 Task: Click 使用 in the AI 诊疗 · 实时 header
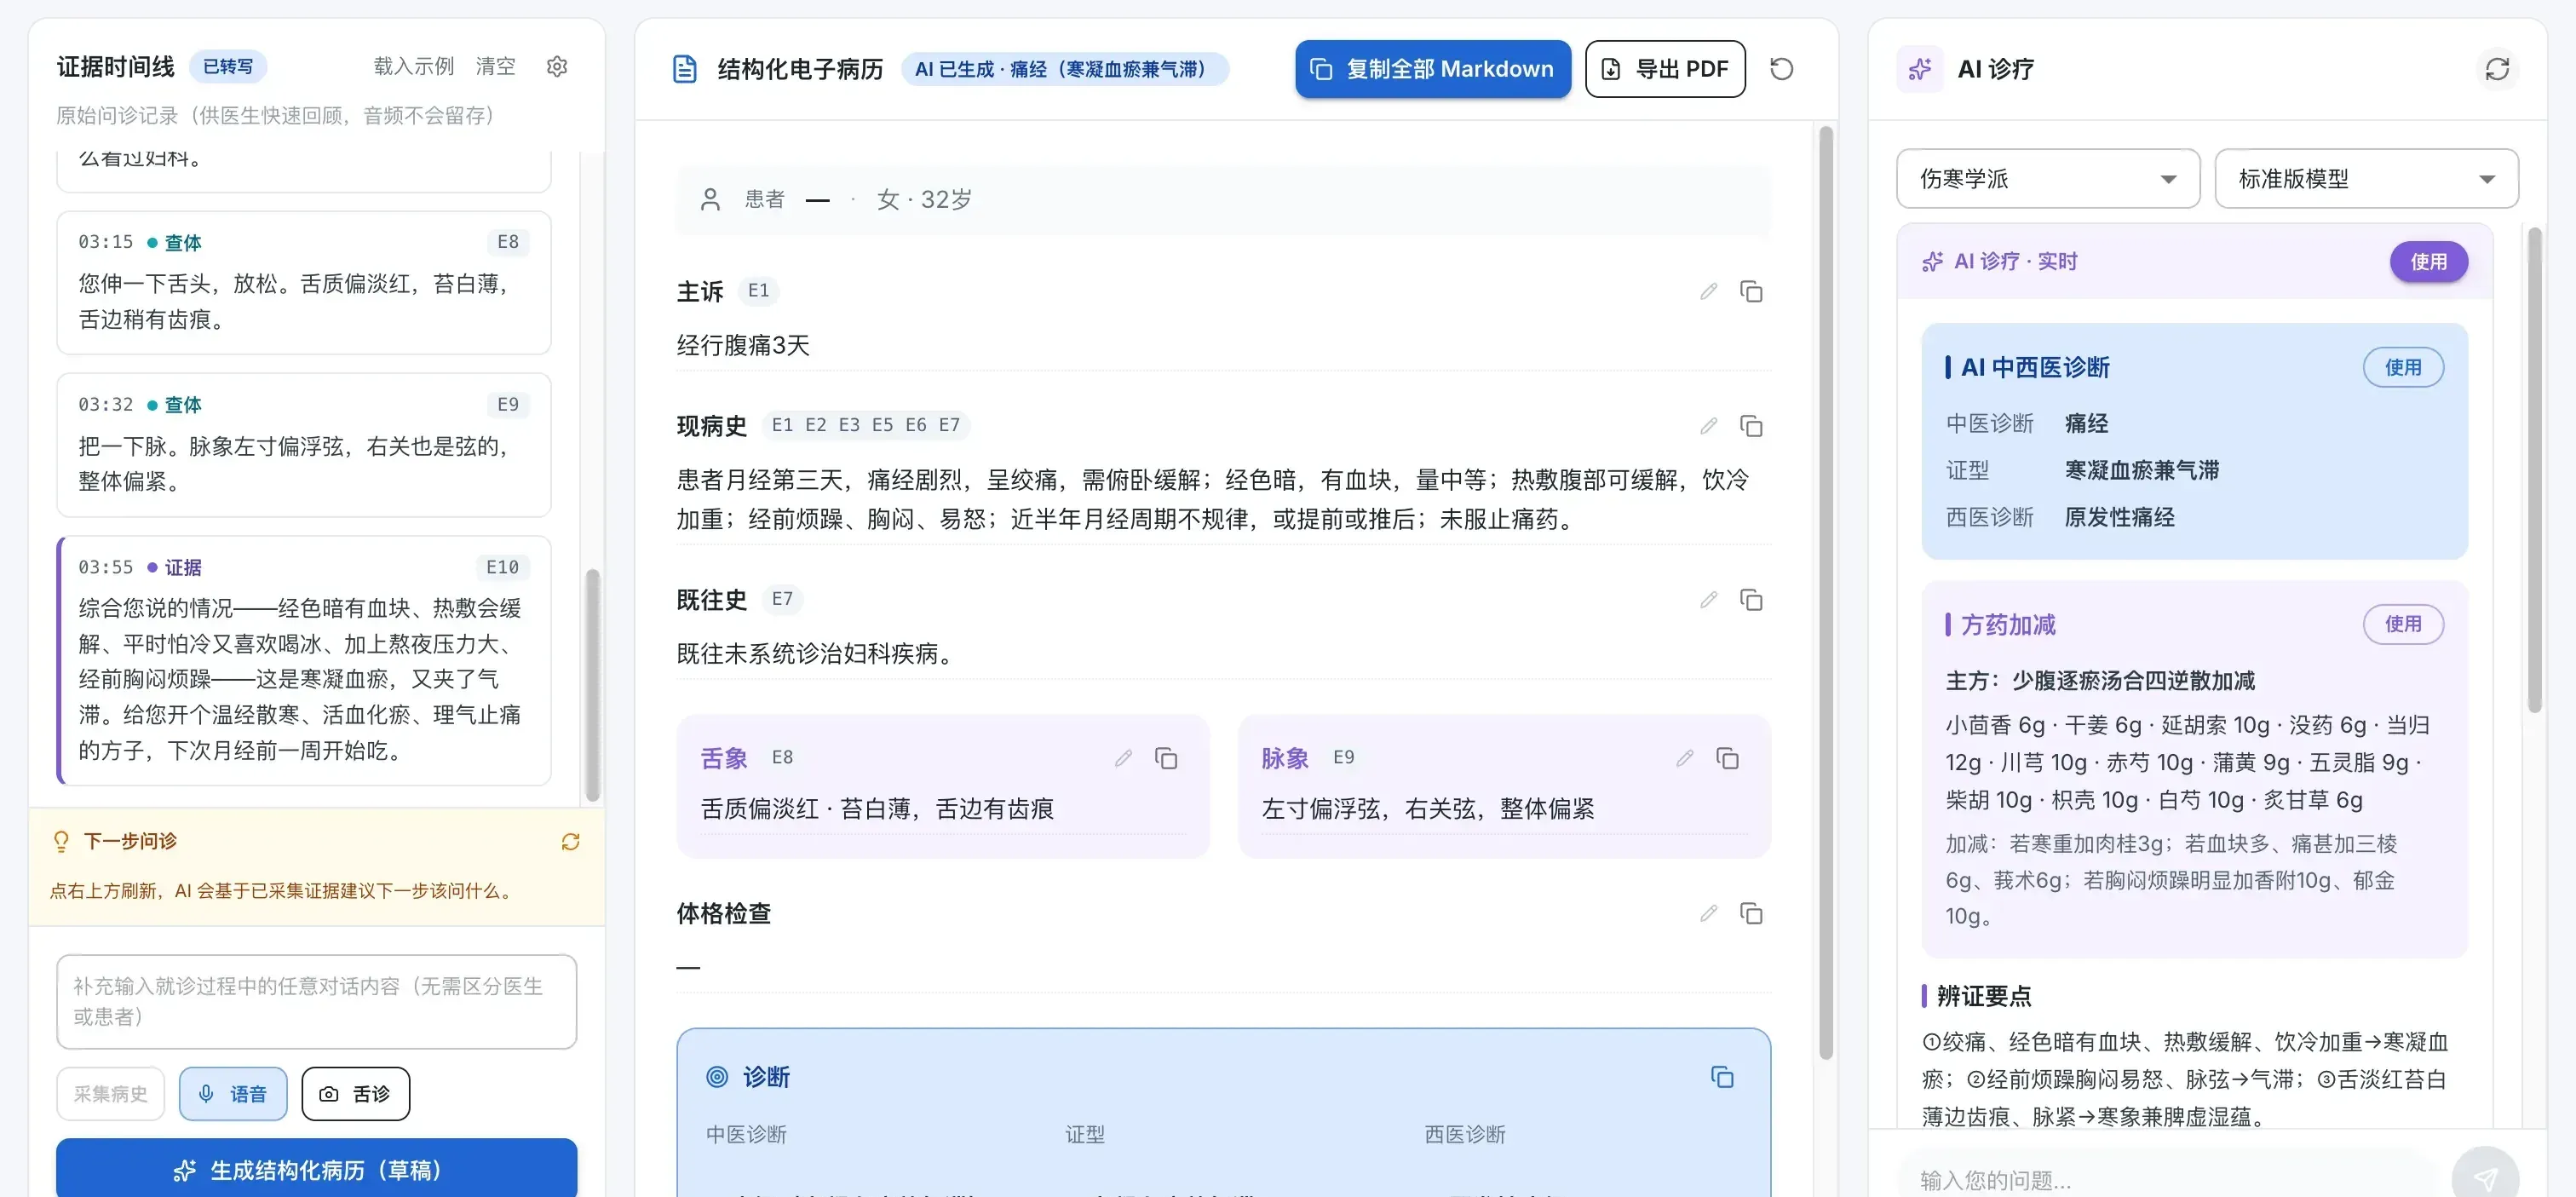coord(2428,262)
